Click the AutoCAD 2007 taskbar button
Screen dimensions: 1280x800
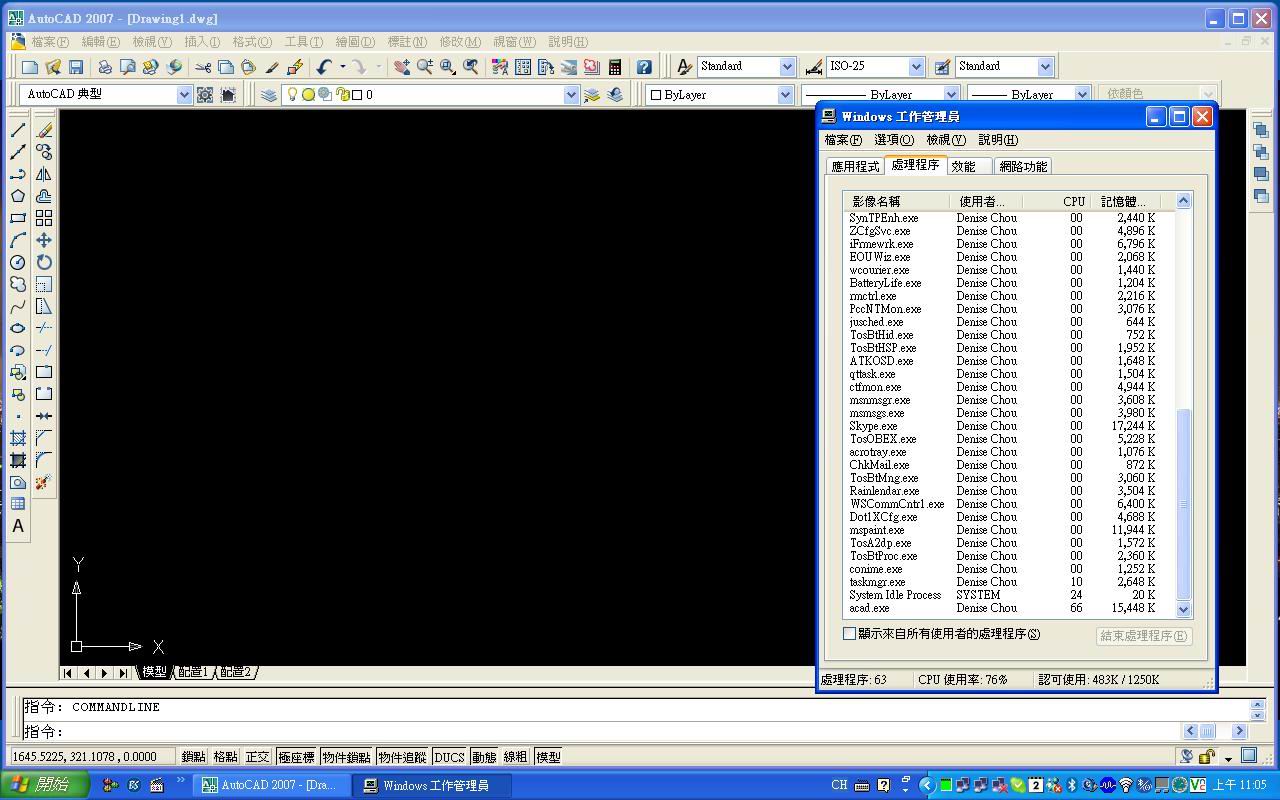click(x=273, y=785)
